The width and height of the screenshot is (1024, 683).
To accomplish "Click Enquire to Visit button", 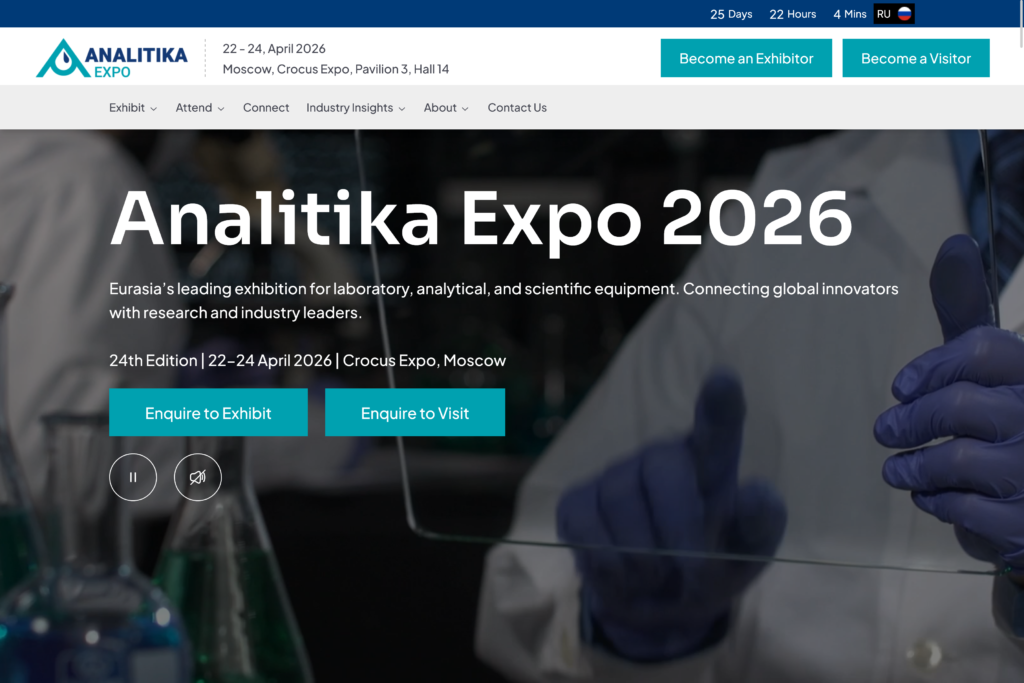I will click(x=415, y=413).
